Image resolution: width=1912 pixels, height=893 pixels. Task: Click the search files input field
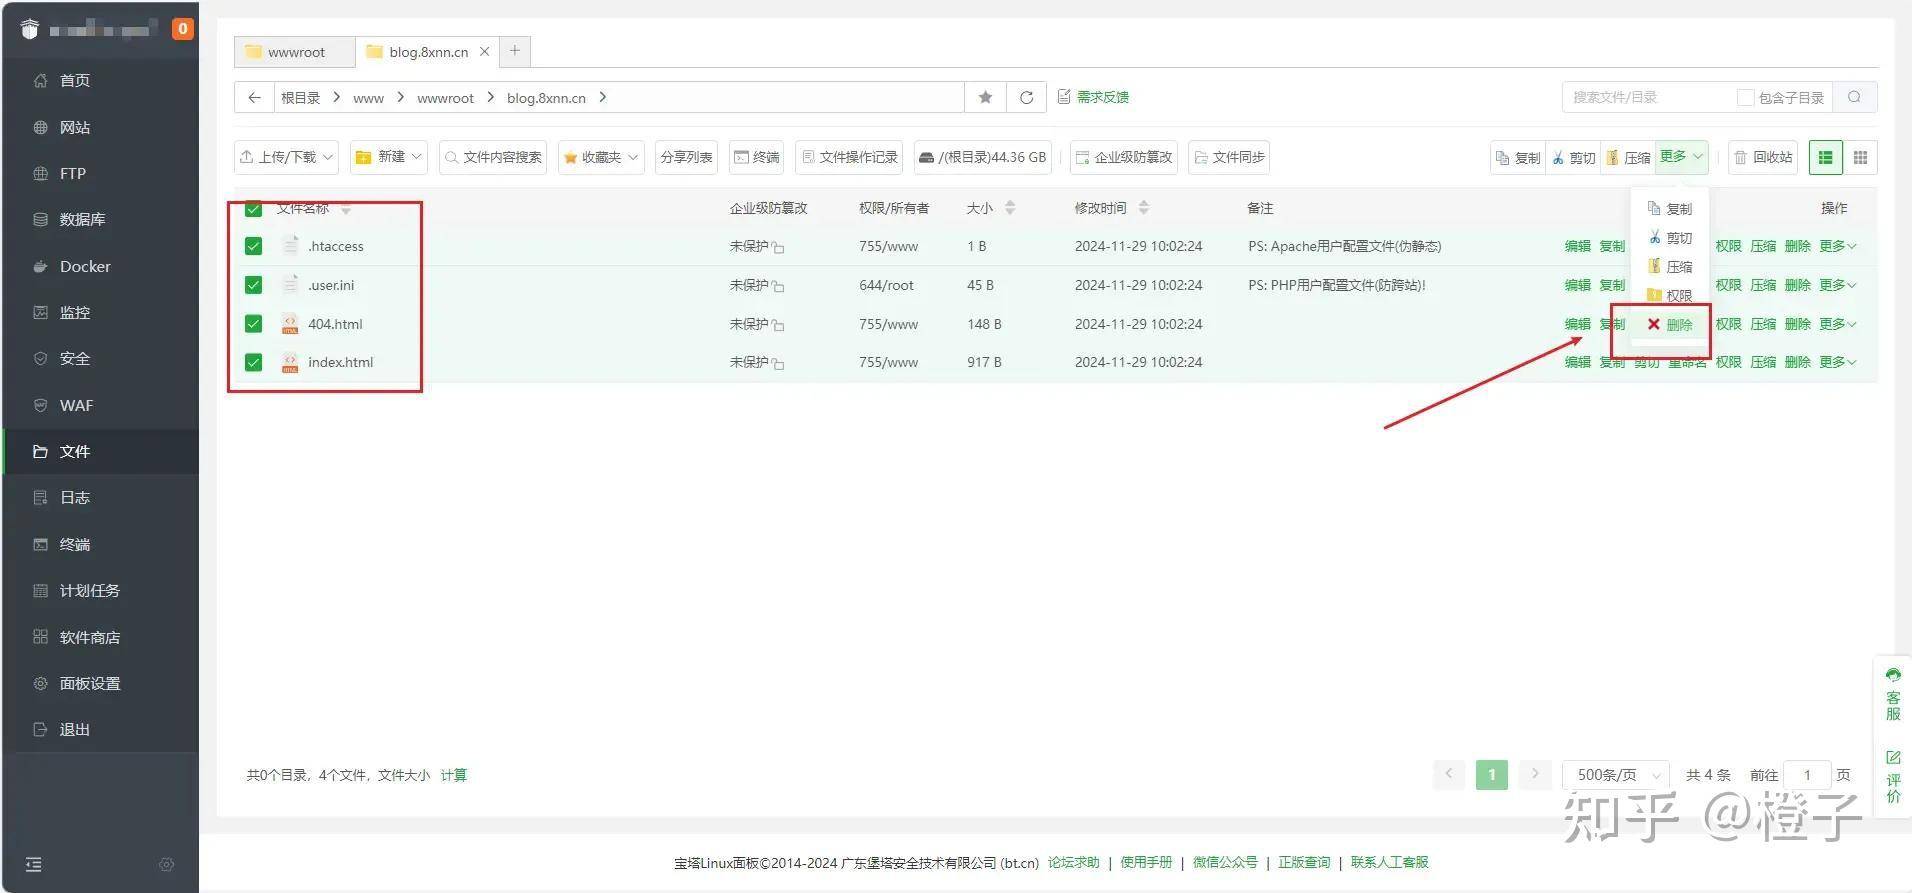(1648, 97)
